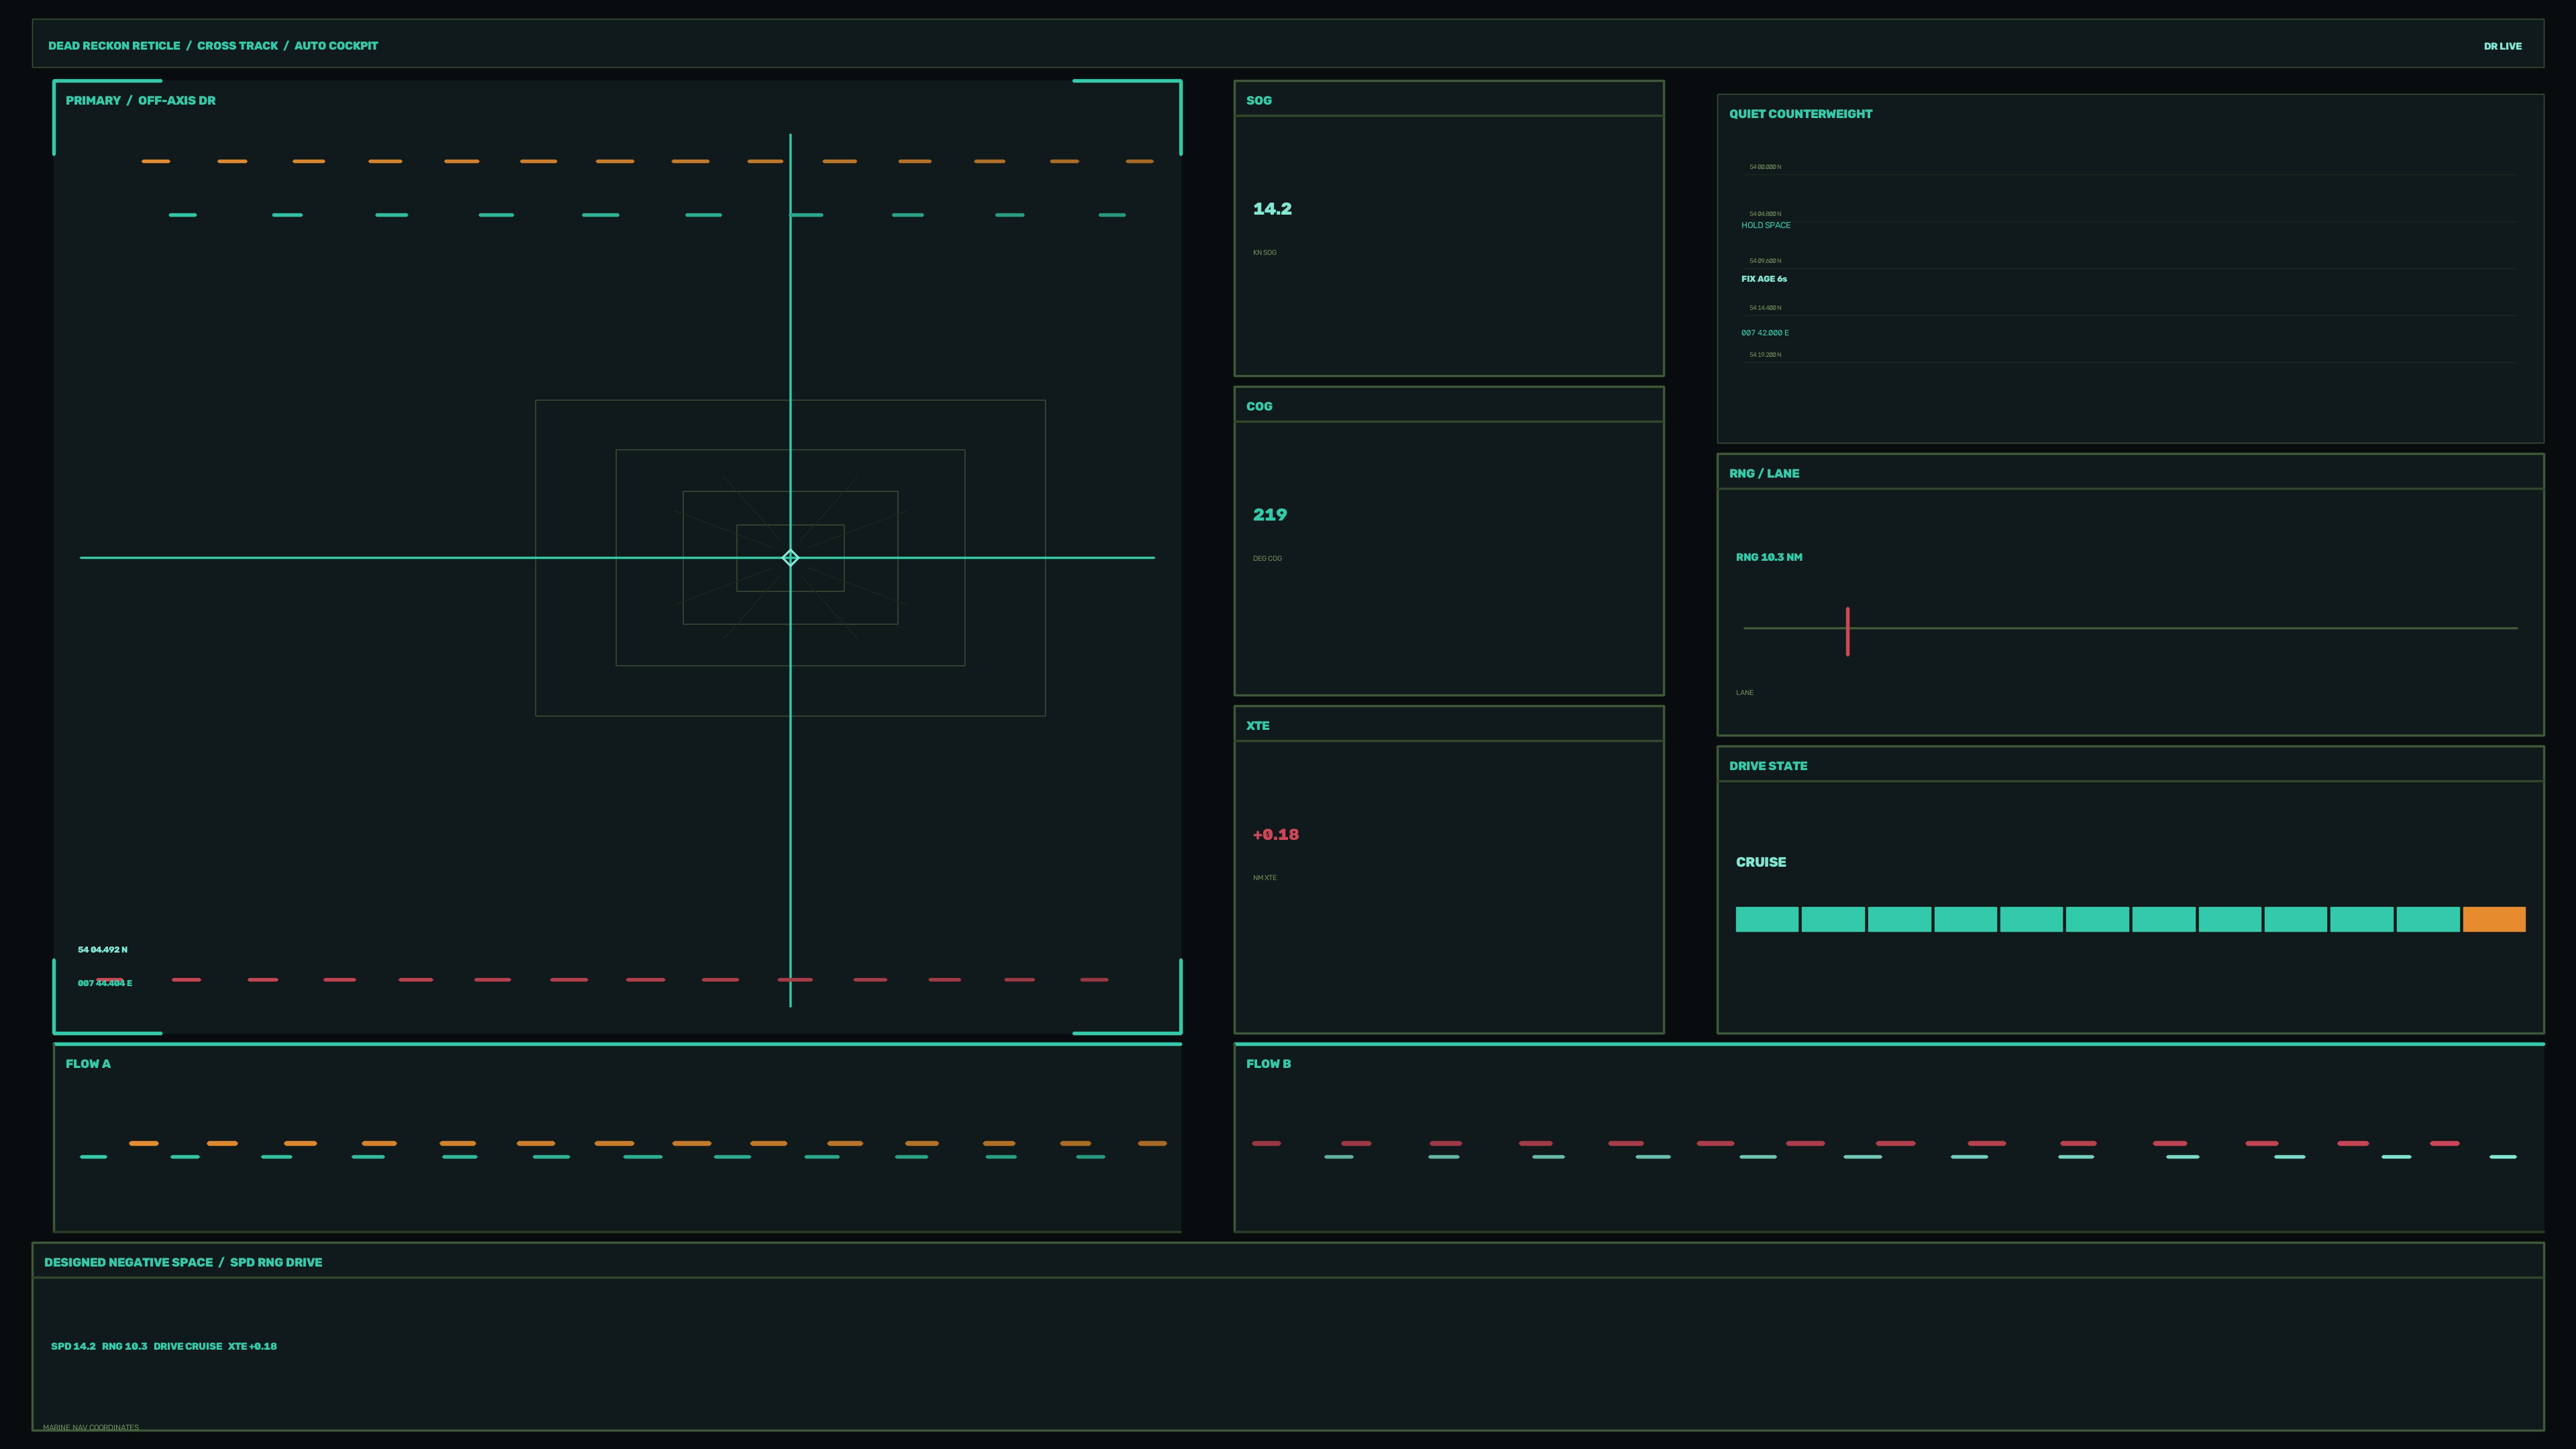Click the red lane marker on range track

[1847, 631]
